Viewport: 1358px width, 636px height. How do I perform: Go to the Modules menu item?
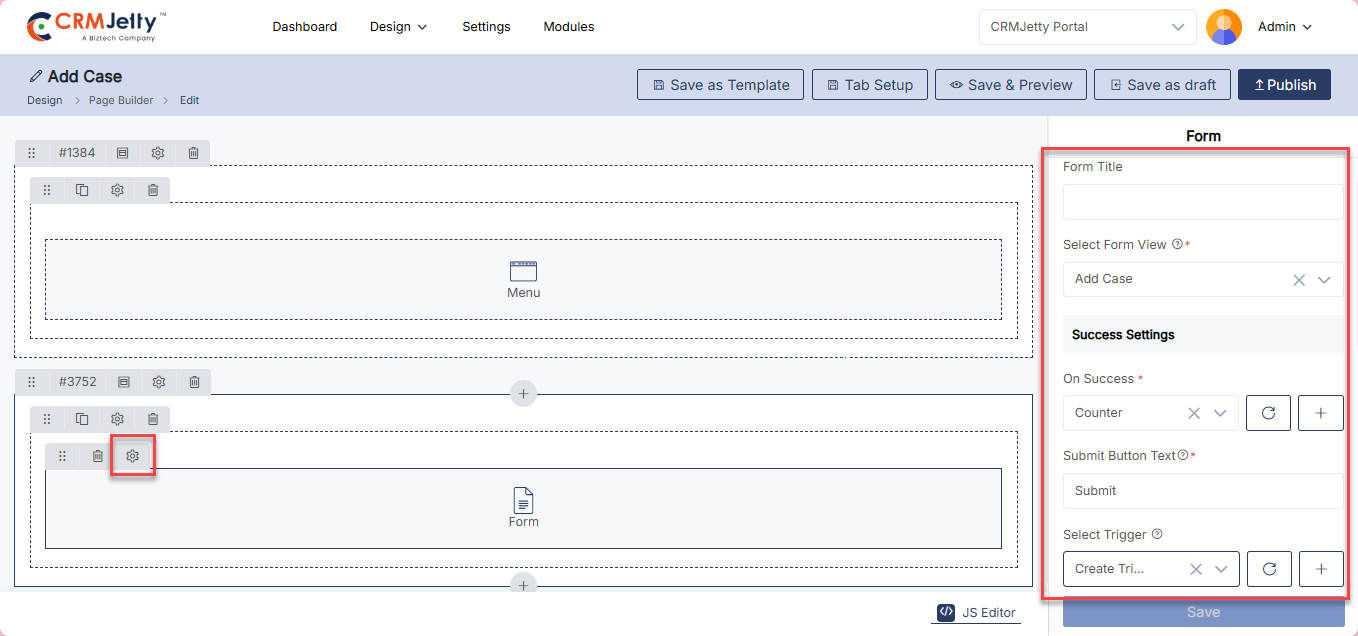(x=568, y=27)
